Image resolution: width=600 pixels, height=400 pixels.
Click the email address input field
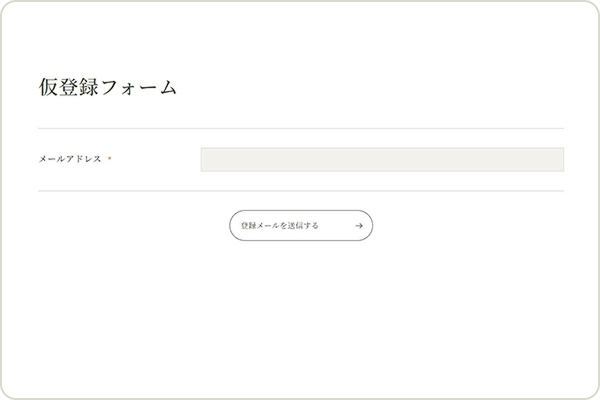point(381,160)
